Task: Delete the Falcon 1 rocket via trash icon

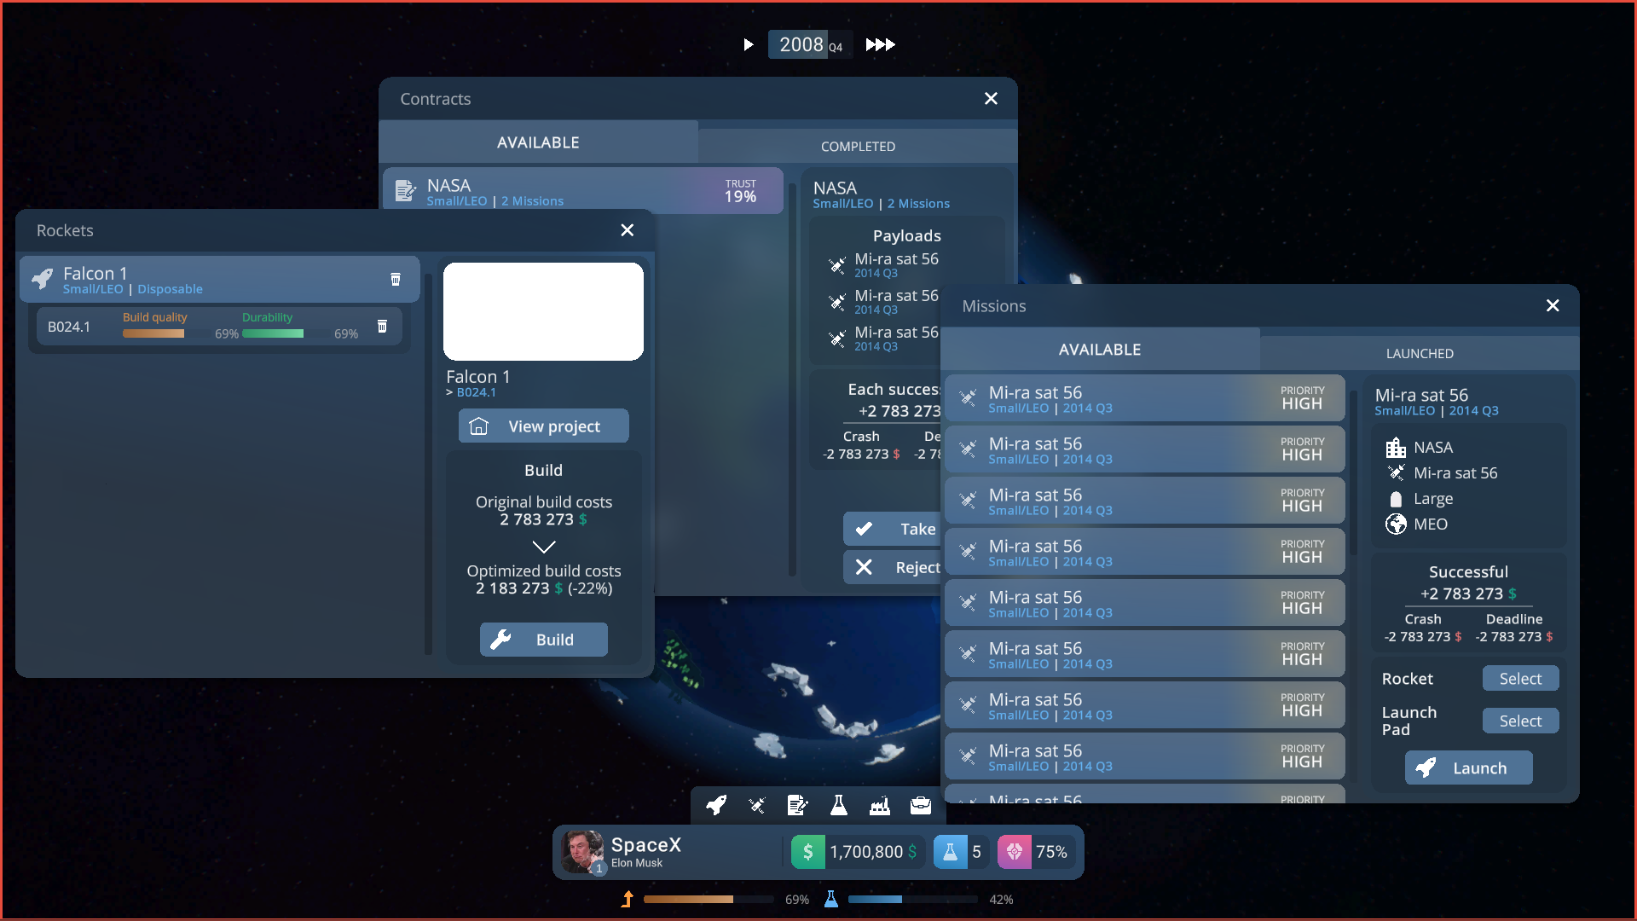Action: coord(395,280)
